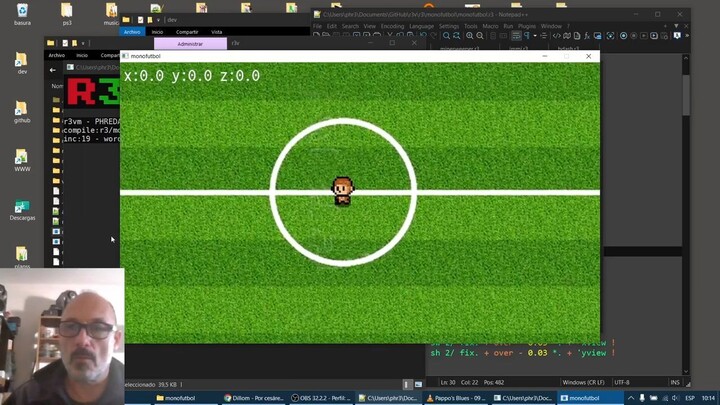Select the Archivo tab in dev Explorer window
This screenshot has width=720, height=405.
[x=132, y=32]
